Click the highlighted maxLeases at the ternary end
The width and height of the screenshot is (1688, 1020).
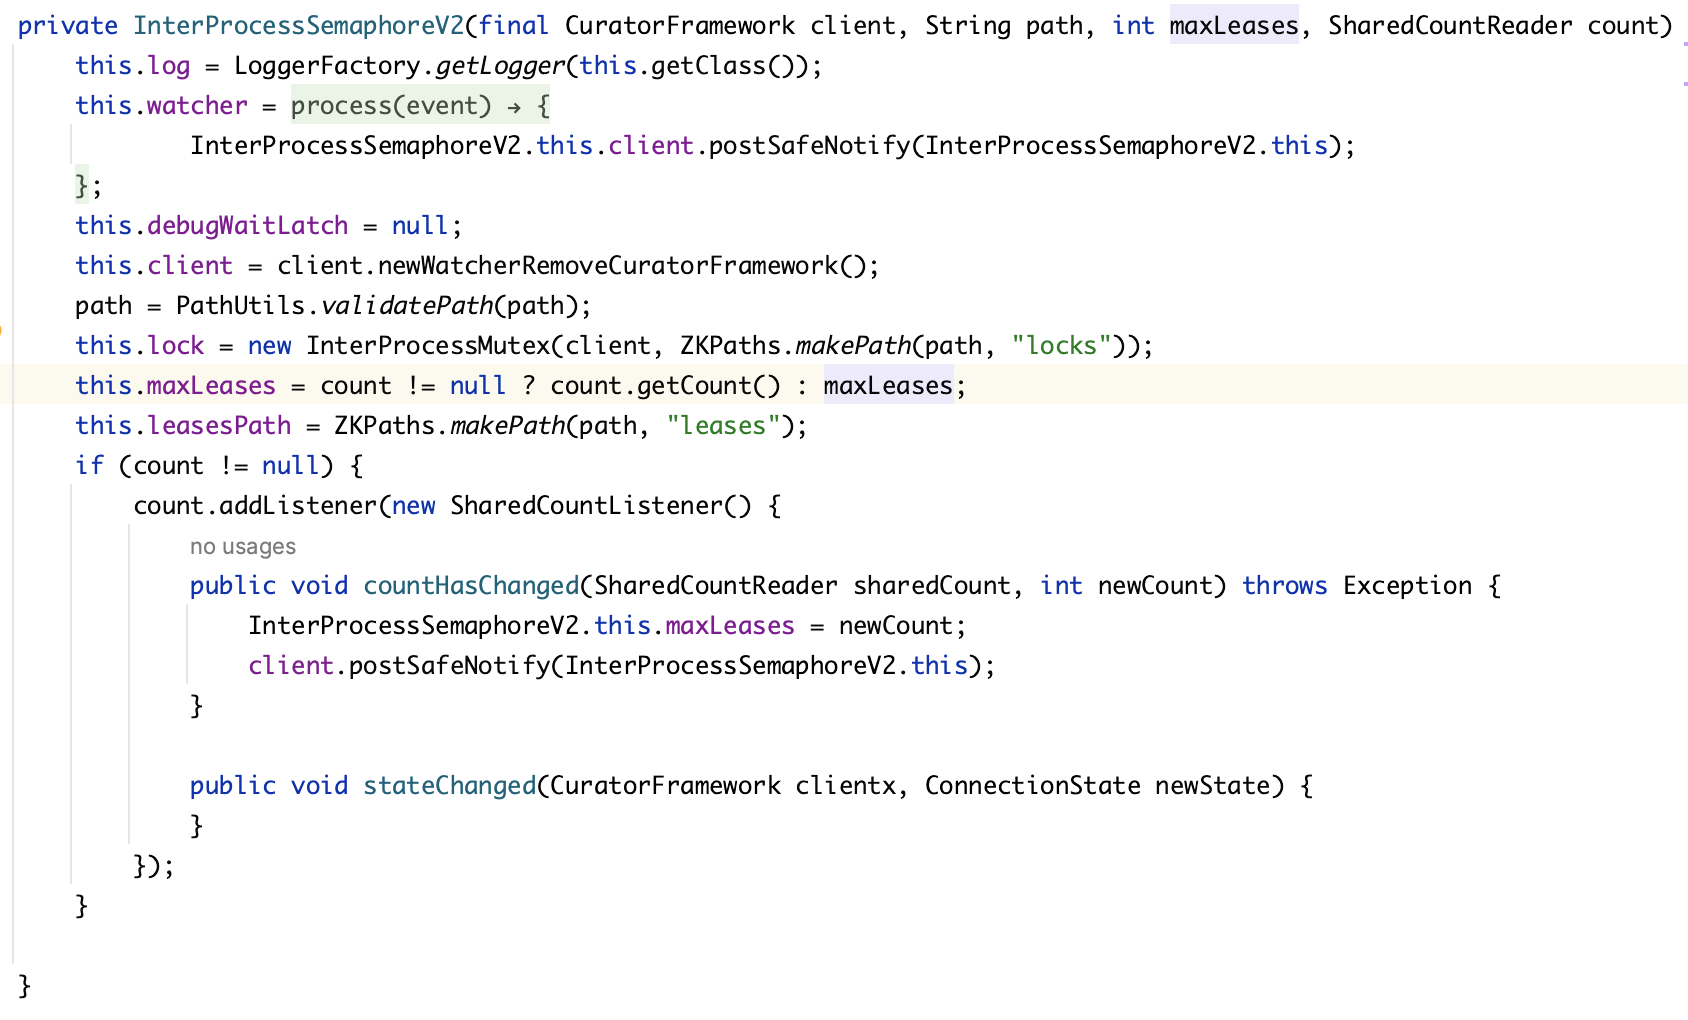click(x=889, y=385)
